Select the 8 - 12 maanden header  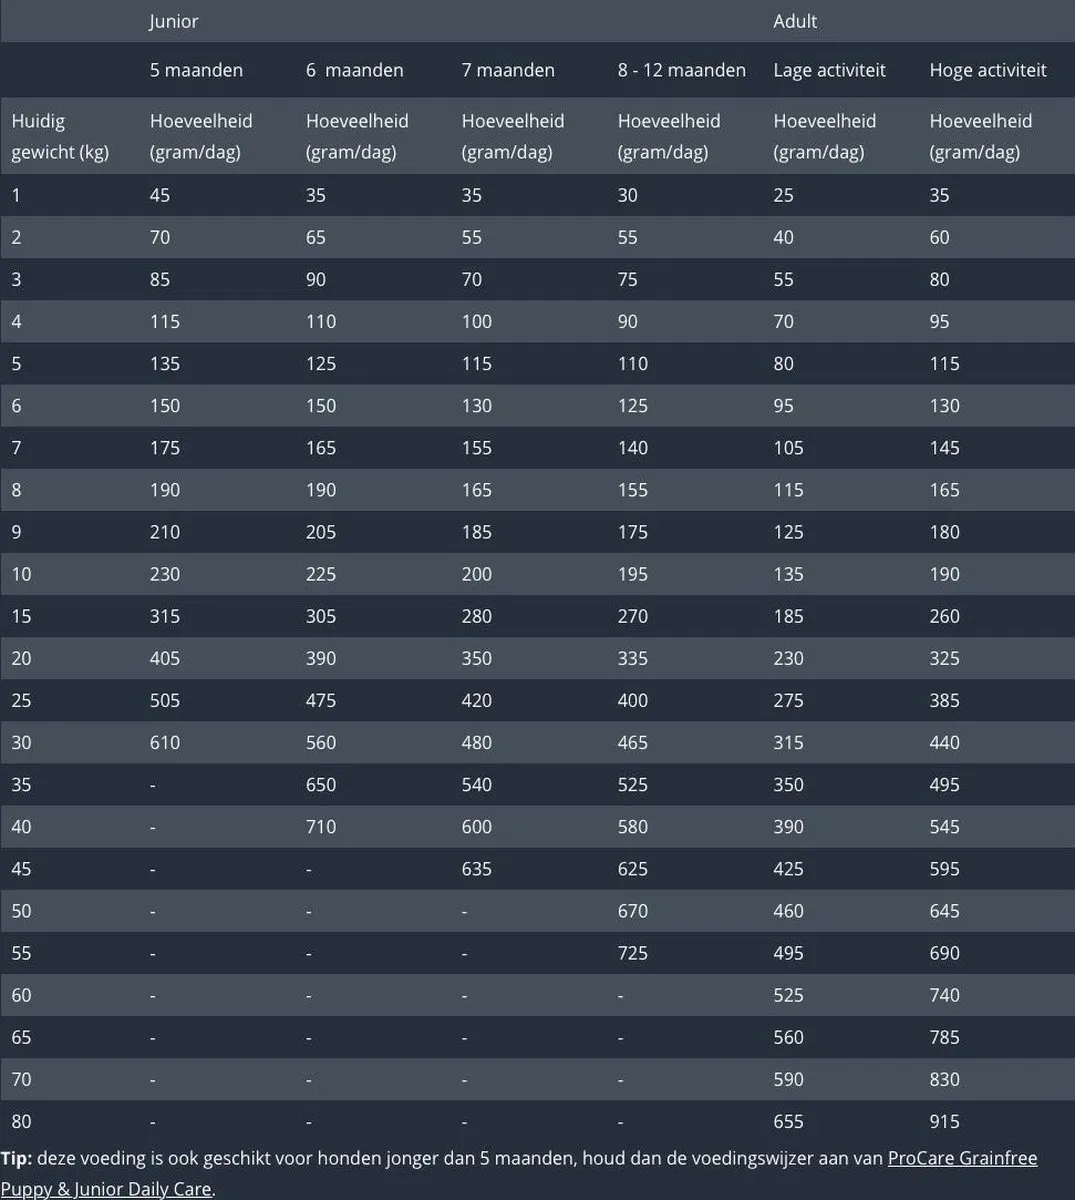click(x=681, y=70)
